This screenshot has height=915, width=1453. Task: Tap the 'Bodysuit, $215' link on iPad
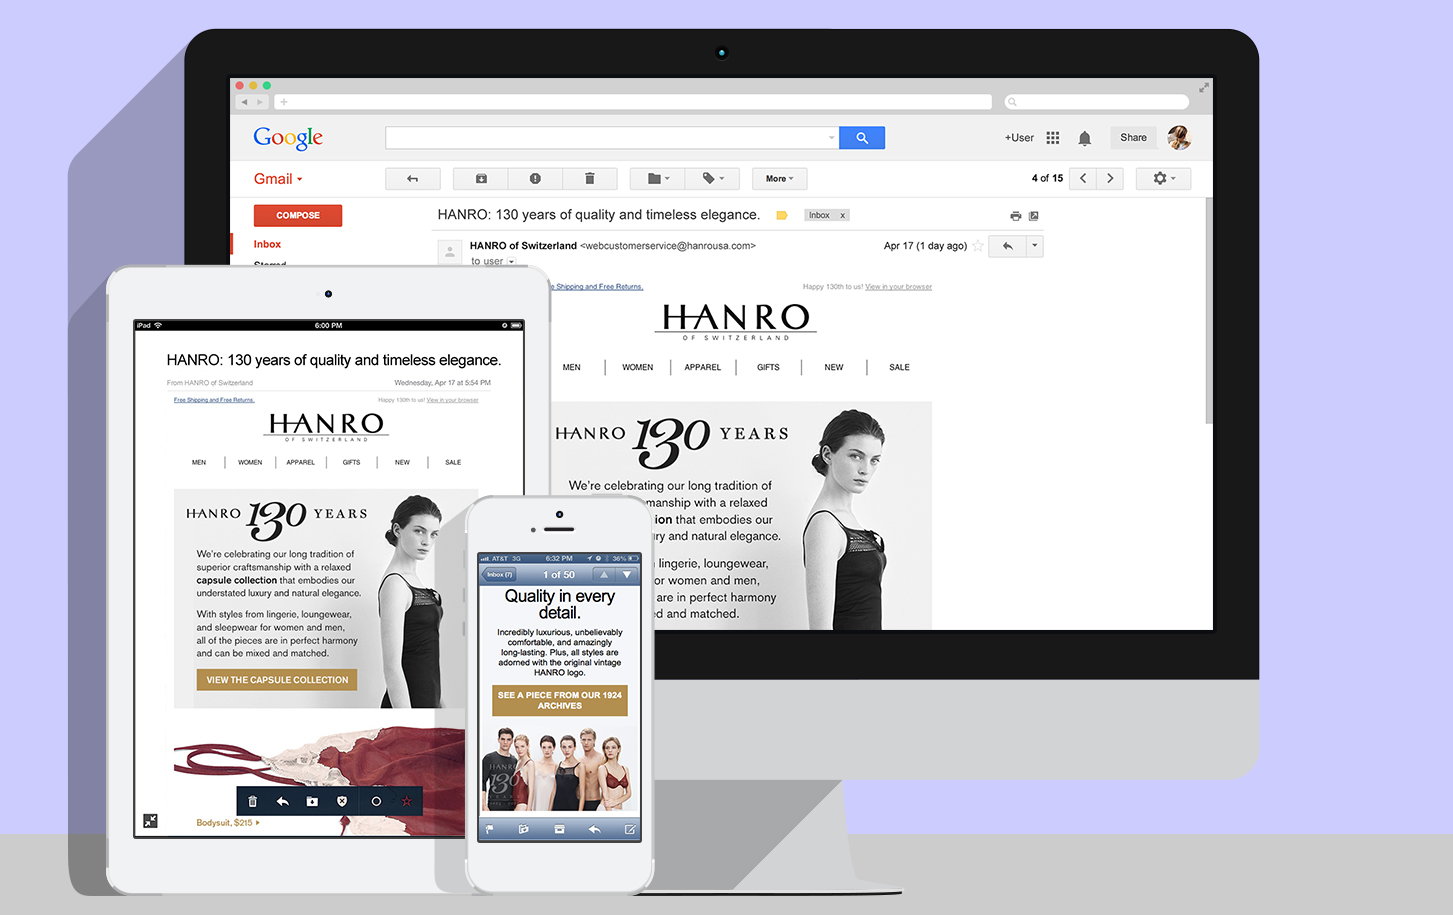tap(228, 823)
